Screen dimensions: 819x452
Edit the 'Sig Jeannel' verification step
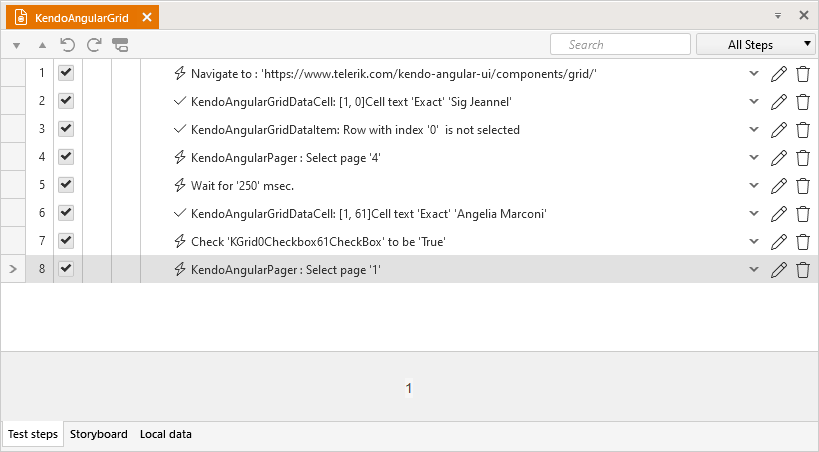(x=779, y=101)
